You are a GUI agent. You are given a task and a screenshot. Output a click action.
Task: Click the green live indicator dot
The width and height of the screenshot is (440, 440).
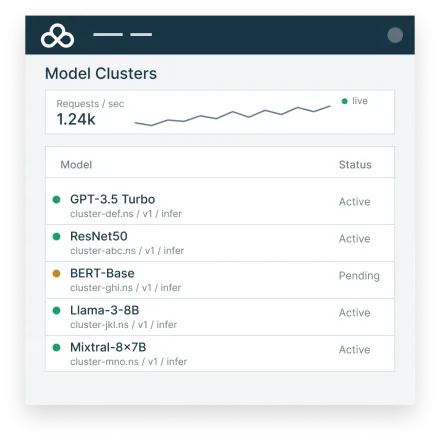click(x=345, y=101)
